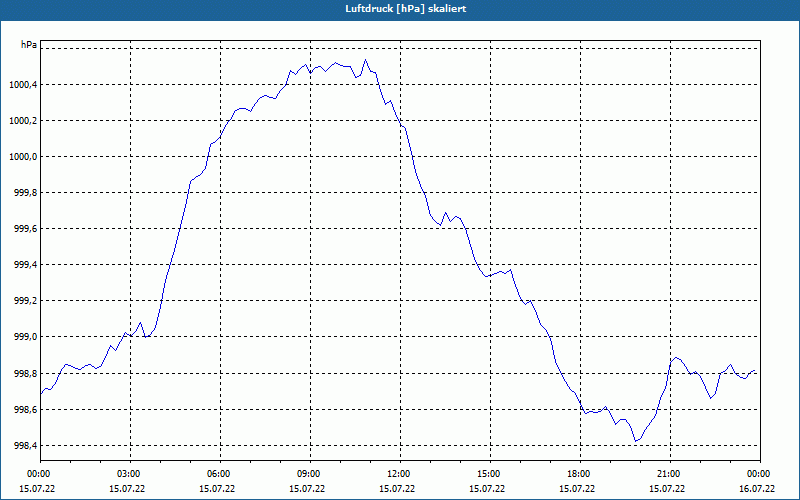
Task: Select the 06:00 time label
Action: 220,474
